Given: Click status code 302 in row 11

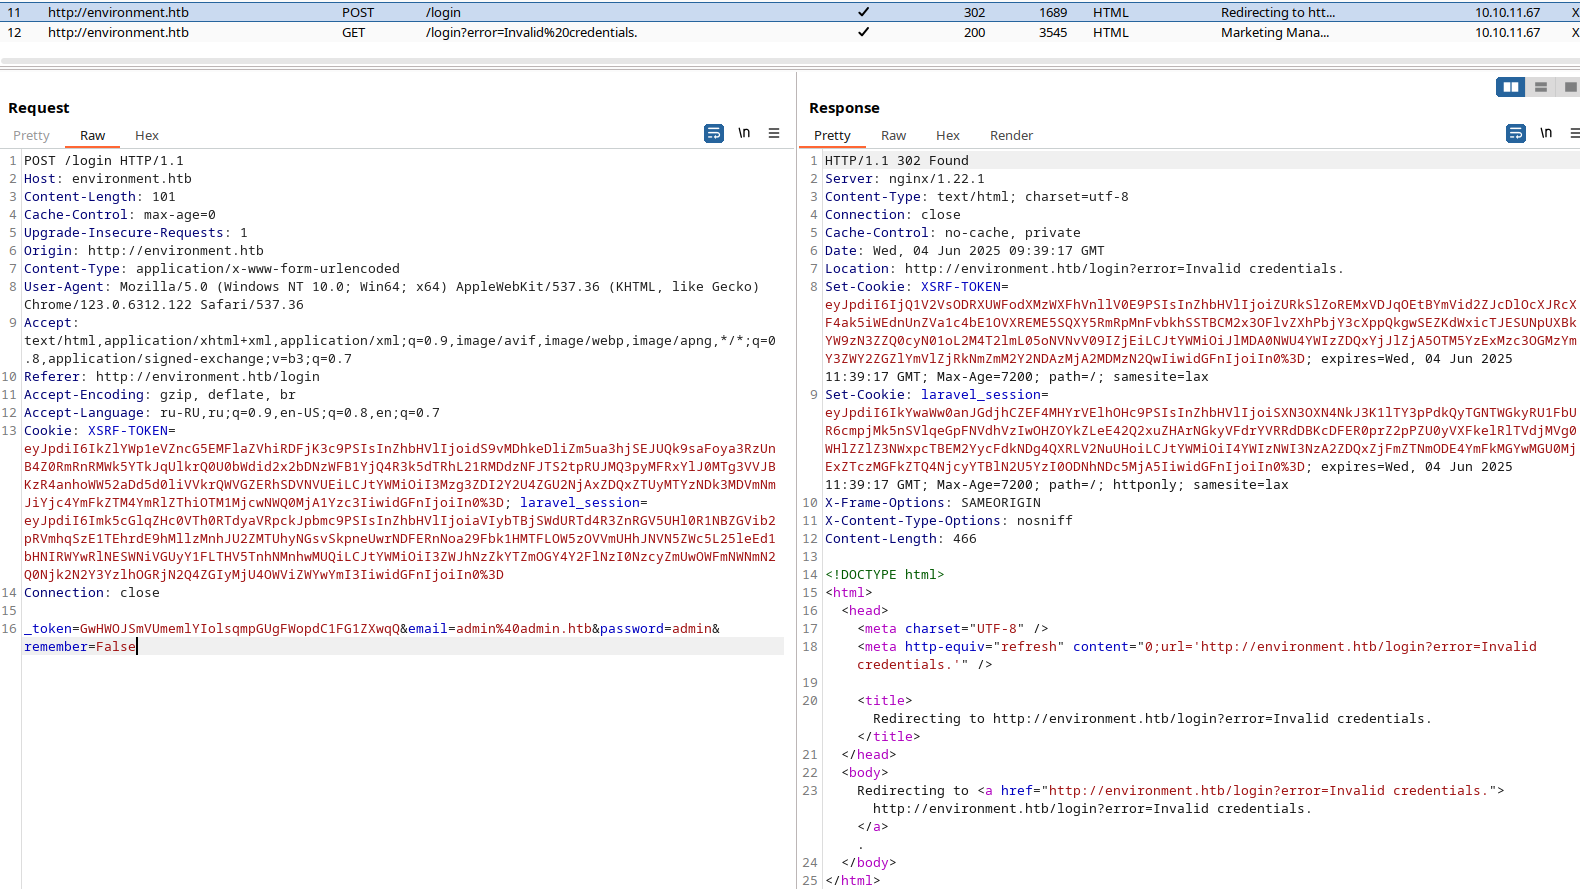Looking at the screenshot, I should [x=974, y=12].
